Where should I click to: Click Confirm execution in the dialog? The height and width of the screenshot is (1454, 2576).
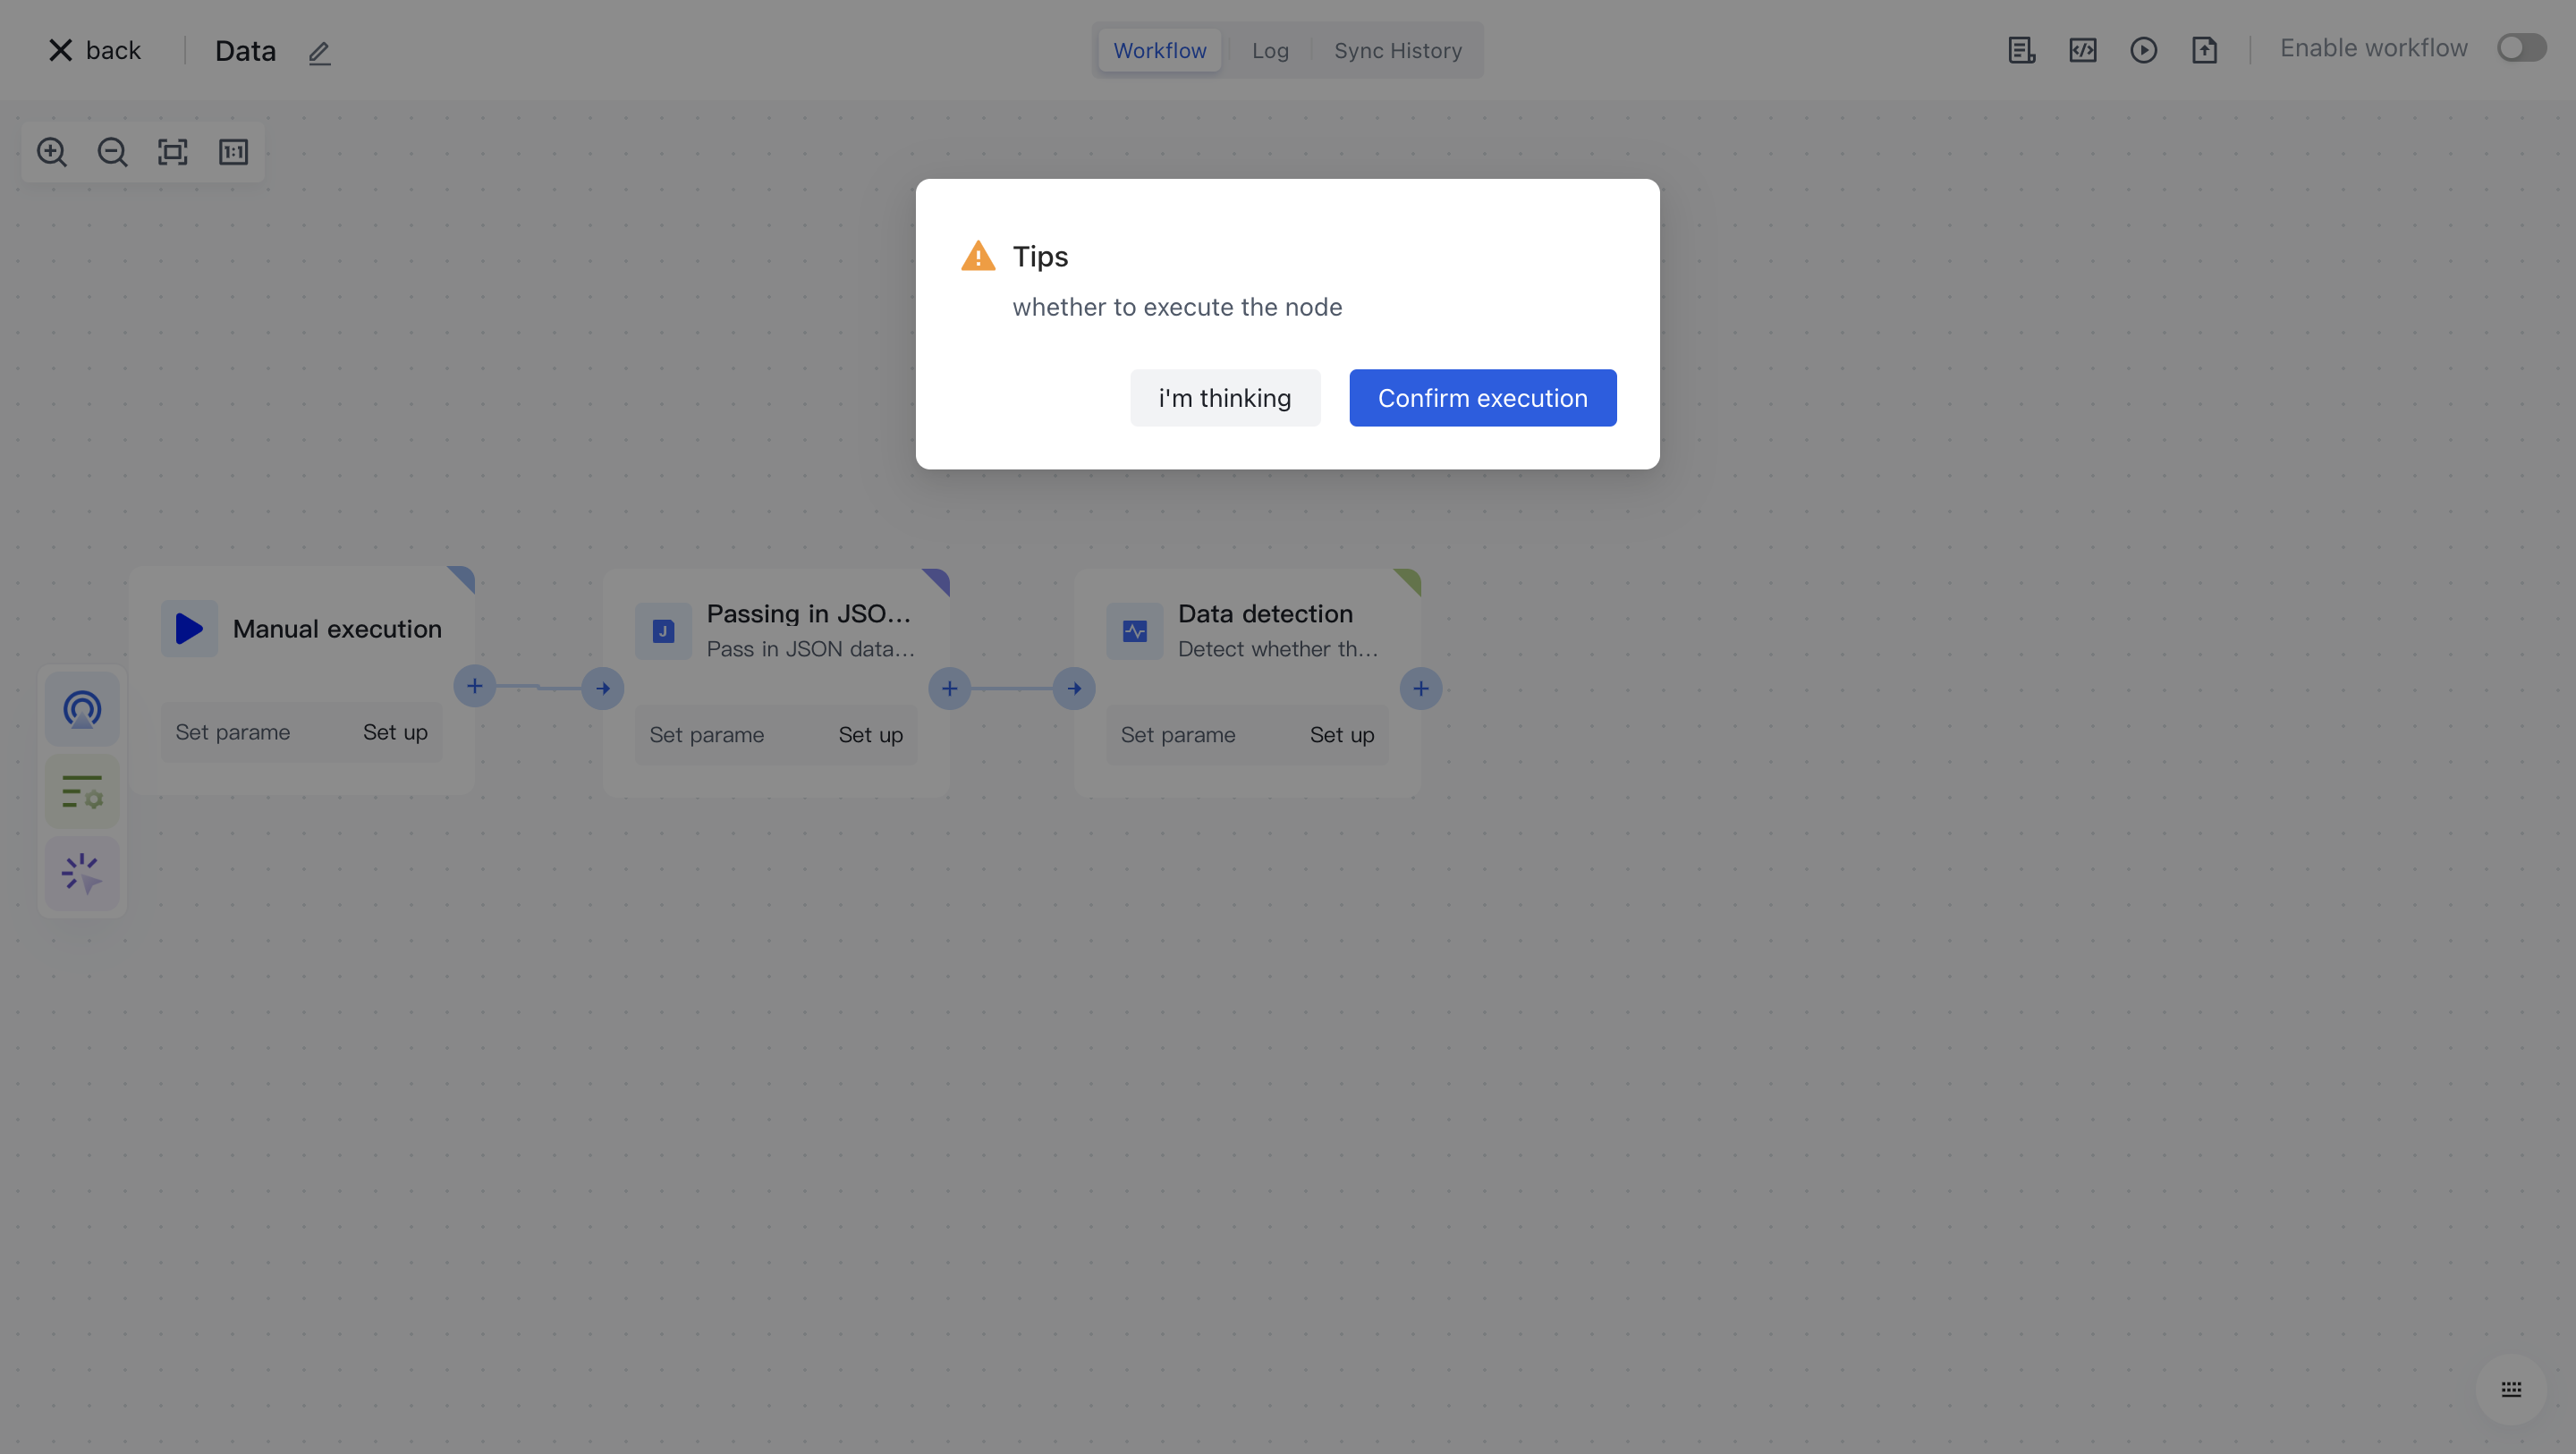pos(1482,397)
